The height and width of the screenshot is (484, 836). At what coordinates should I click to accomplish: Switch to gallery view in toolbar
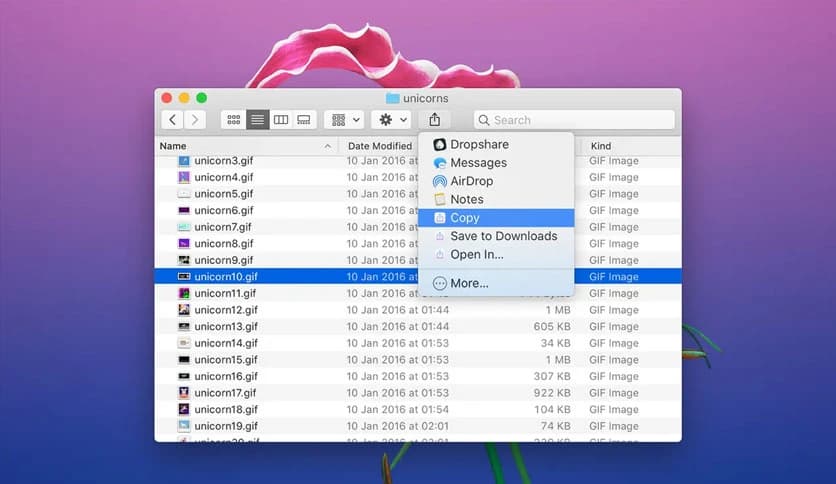(304, 120)
